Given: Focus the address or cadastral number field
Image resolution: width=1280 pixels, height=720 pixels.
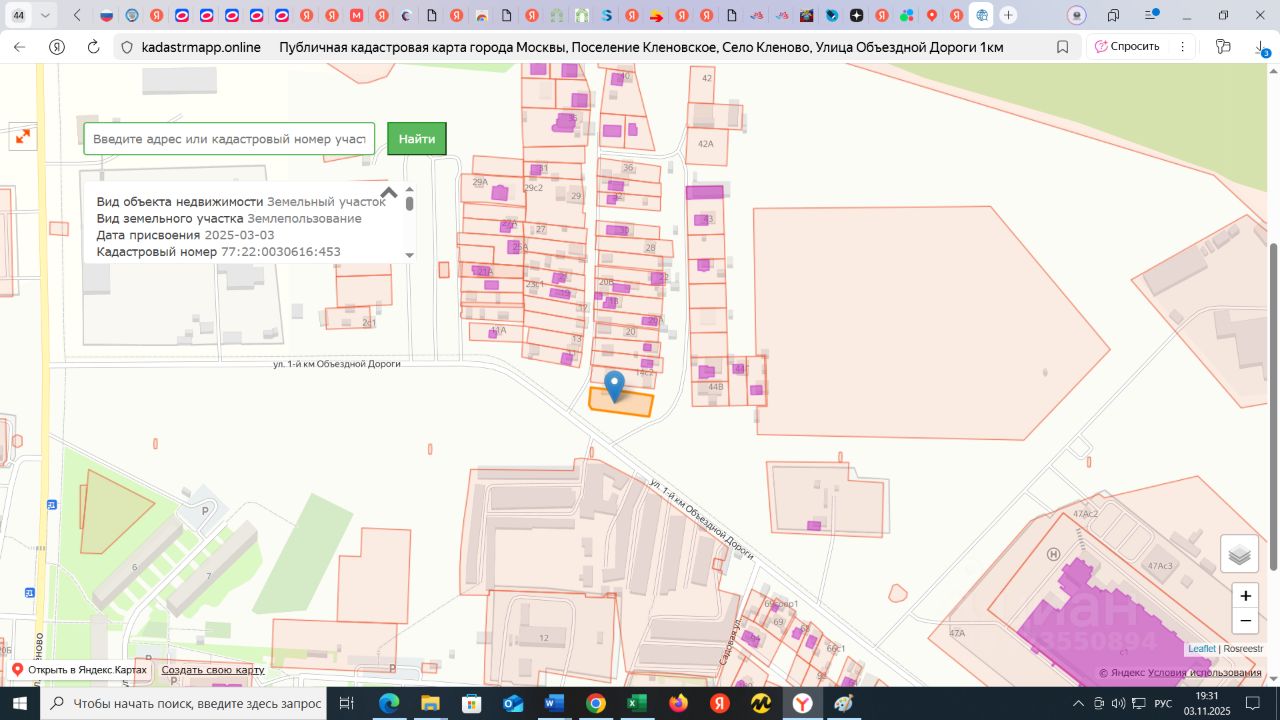Looking at the screenshot, I should (x=229, y=139).
